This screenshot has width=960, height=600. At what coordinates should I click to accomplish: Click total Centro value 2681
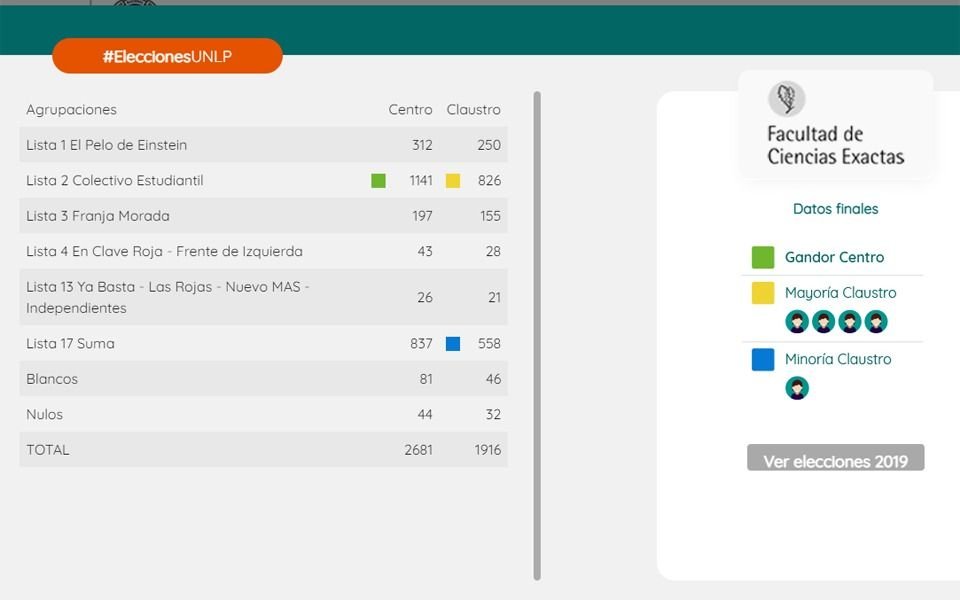click(418, 450)
